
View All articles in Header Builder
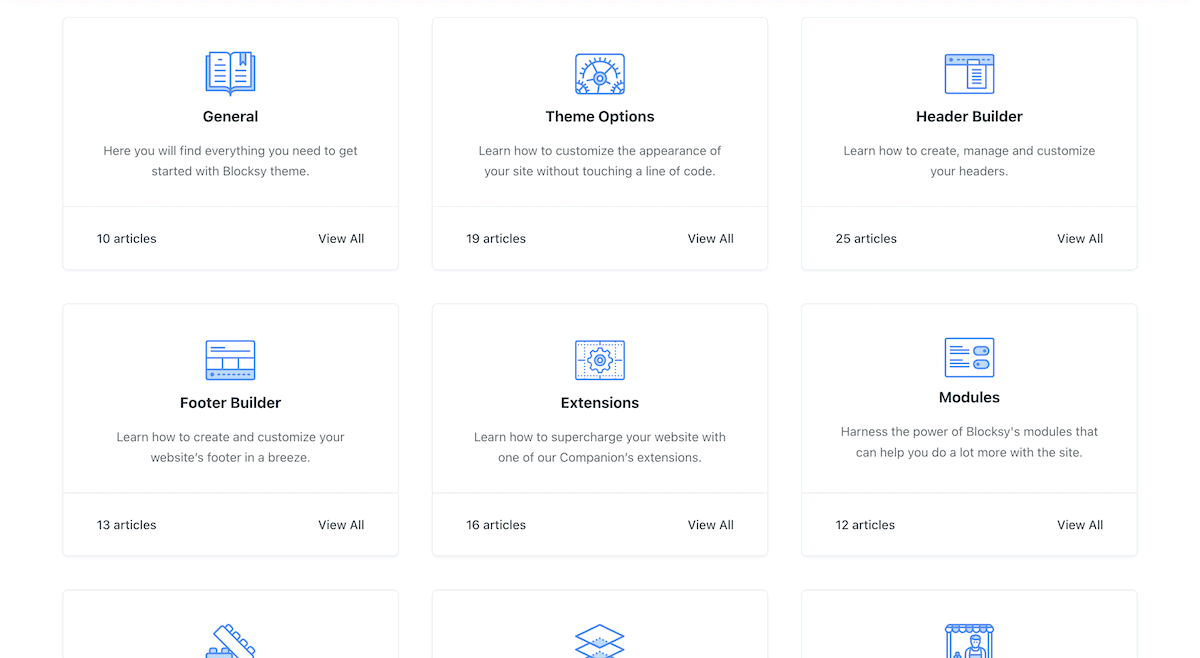pyautogui.click(x=1080, y=238)
